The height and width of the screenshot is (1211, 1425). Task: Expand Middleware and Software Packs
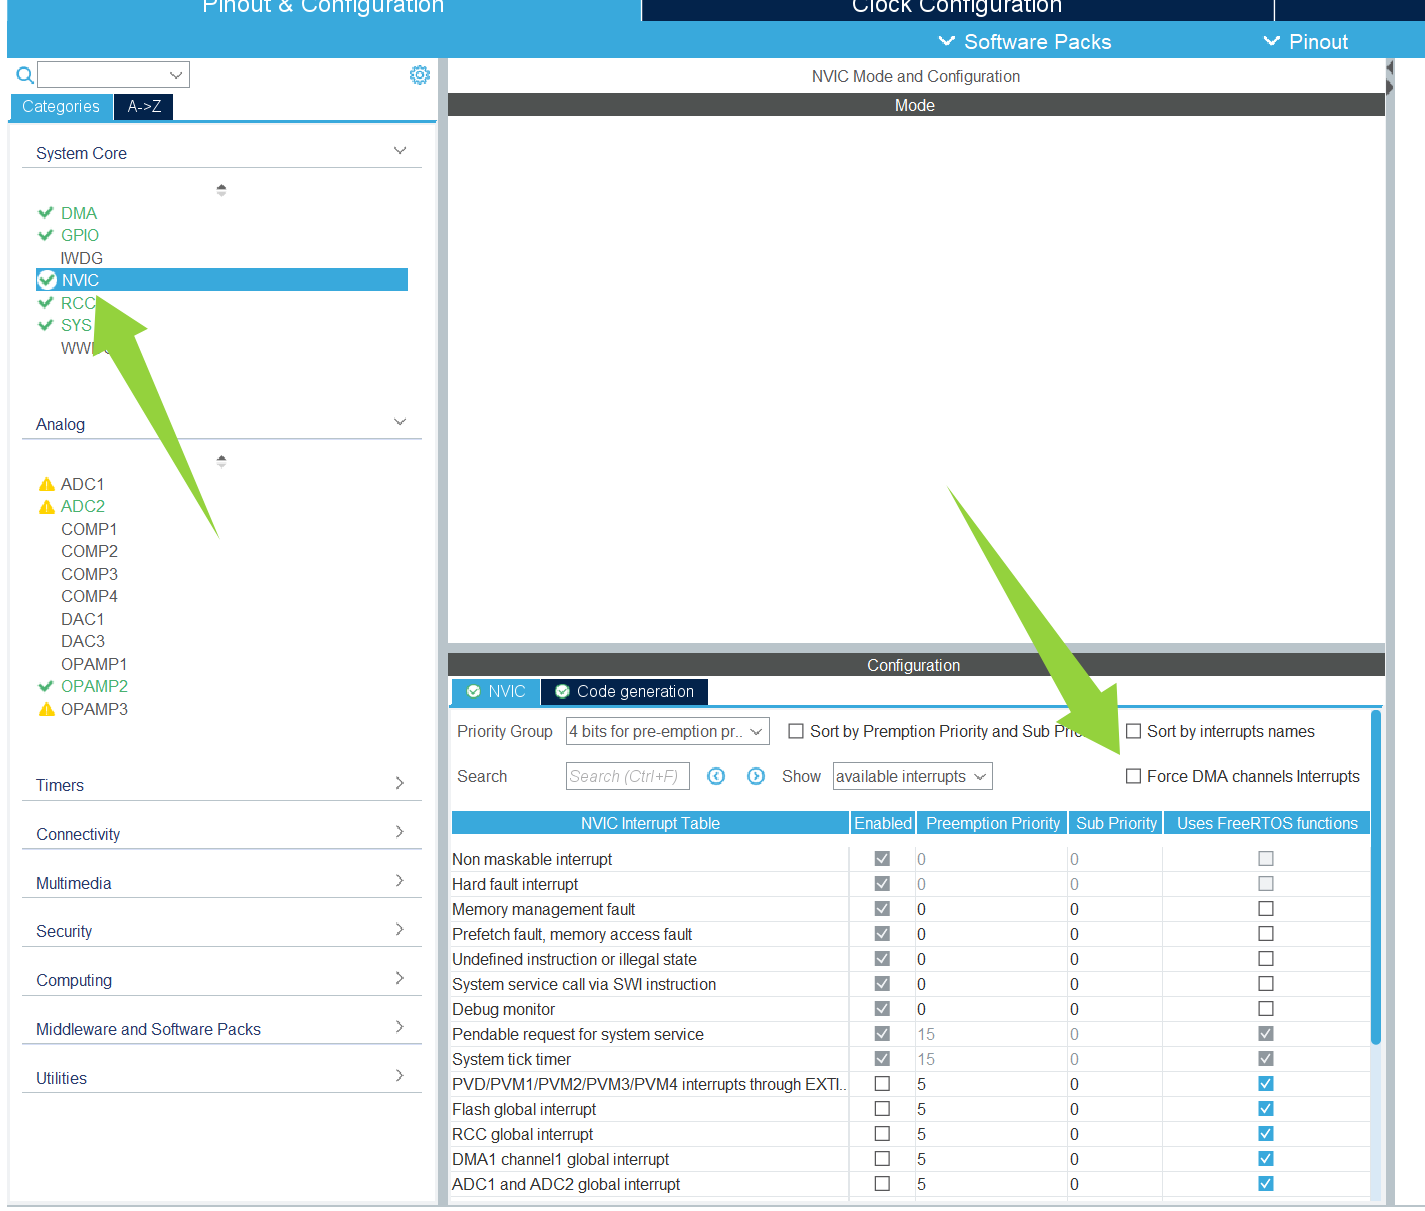(x=400, y=1027)
